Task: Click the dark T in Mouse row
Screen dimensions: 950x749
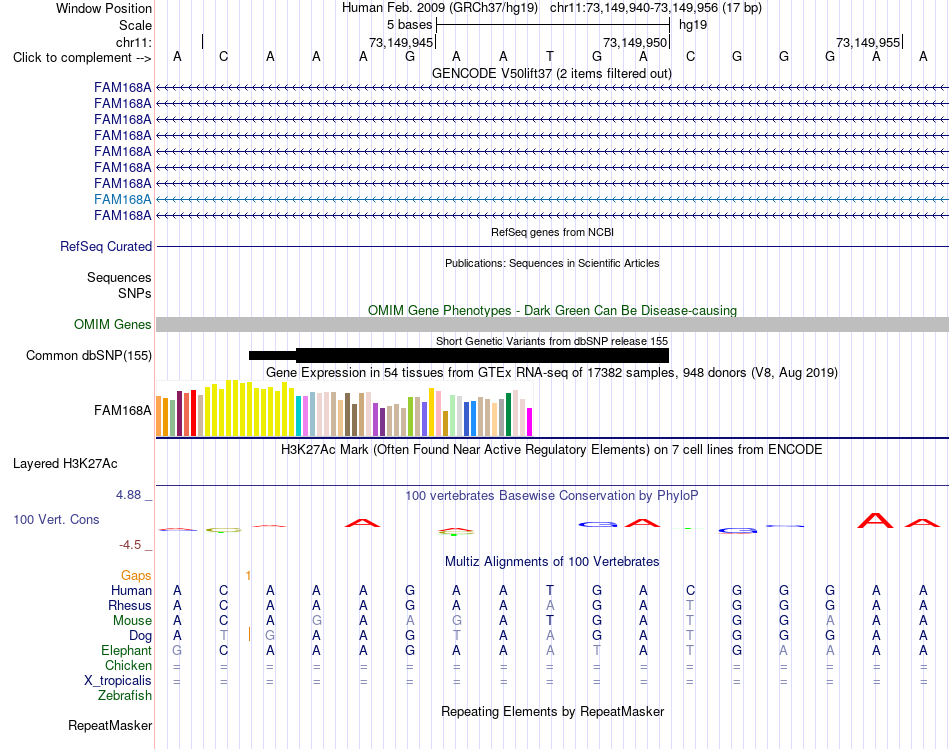Action: coord(550,621)
